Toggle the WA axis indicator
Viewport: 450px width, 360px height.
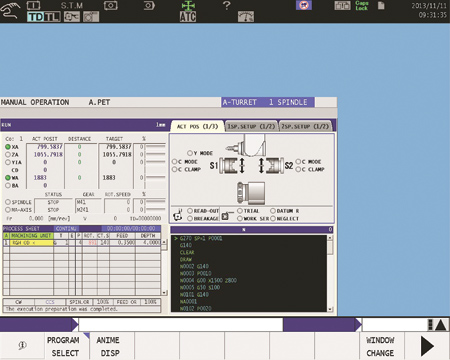(8, 178)
